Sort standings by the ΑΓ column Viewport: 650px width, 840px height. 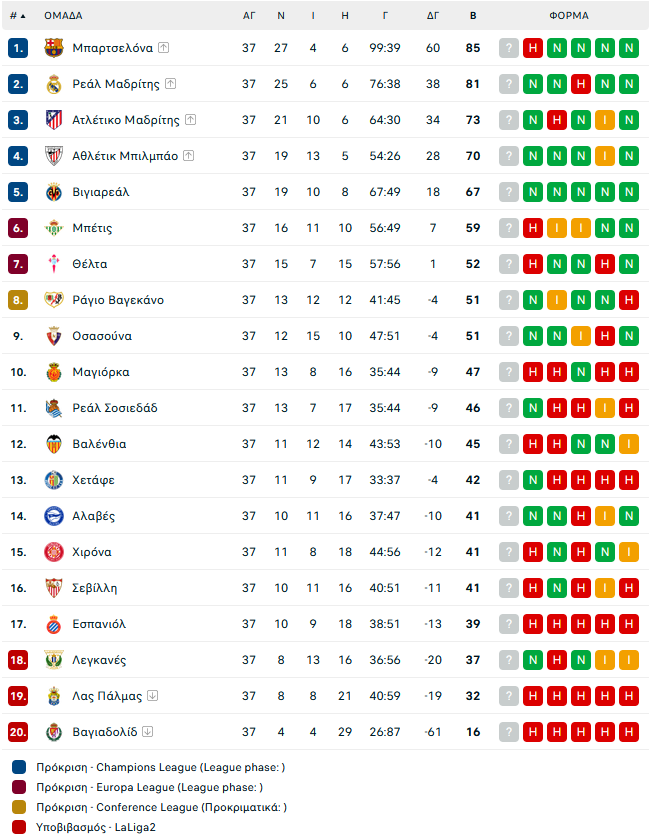pos(249,16)
